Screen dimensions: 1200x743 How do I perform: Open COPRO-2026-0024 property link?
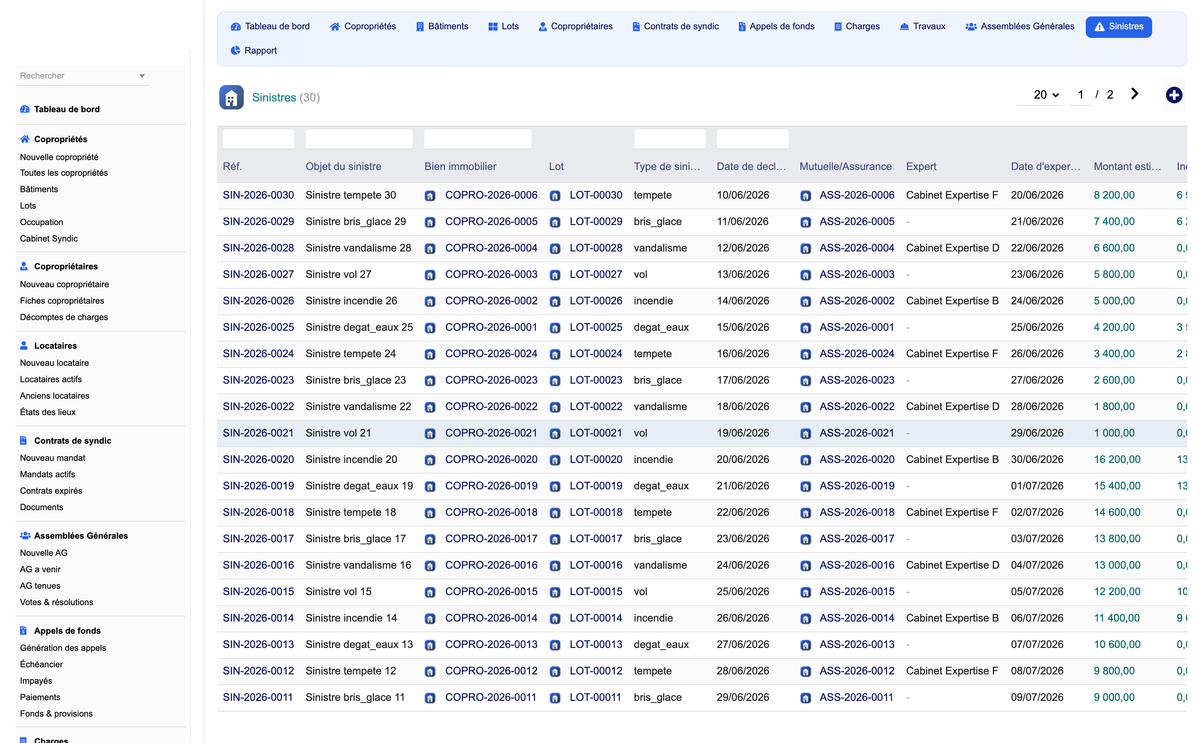491,354
